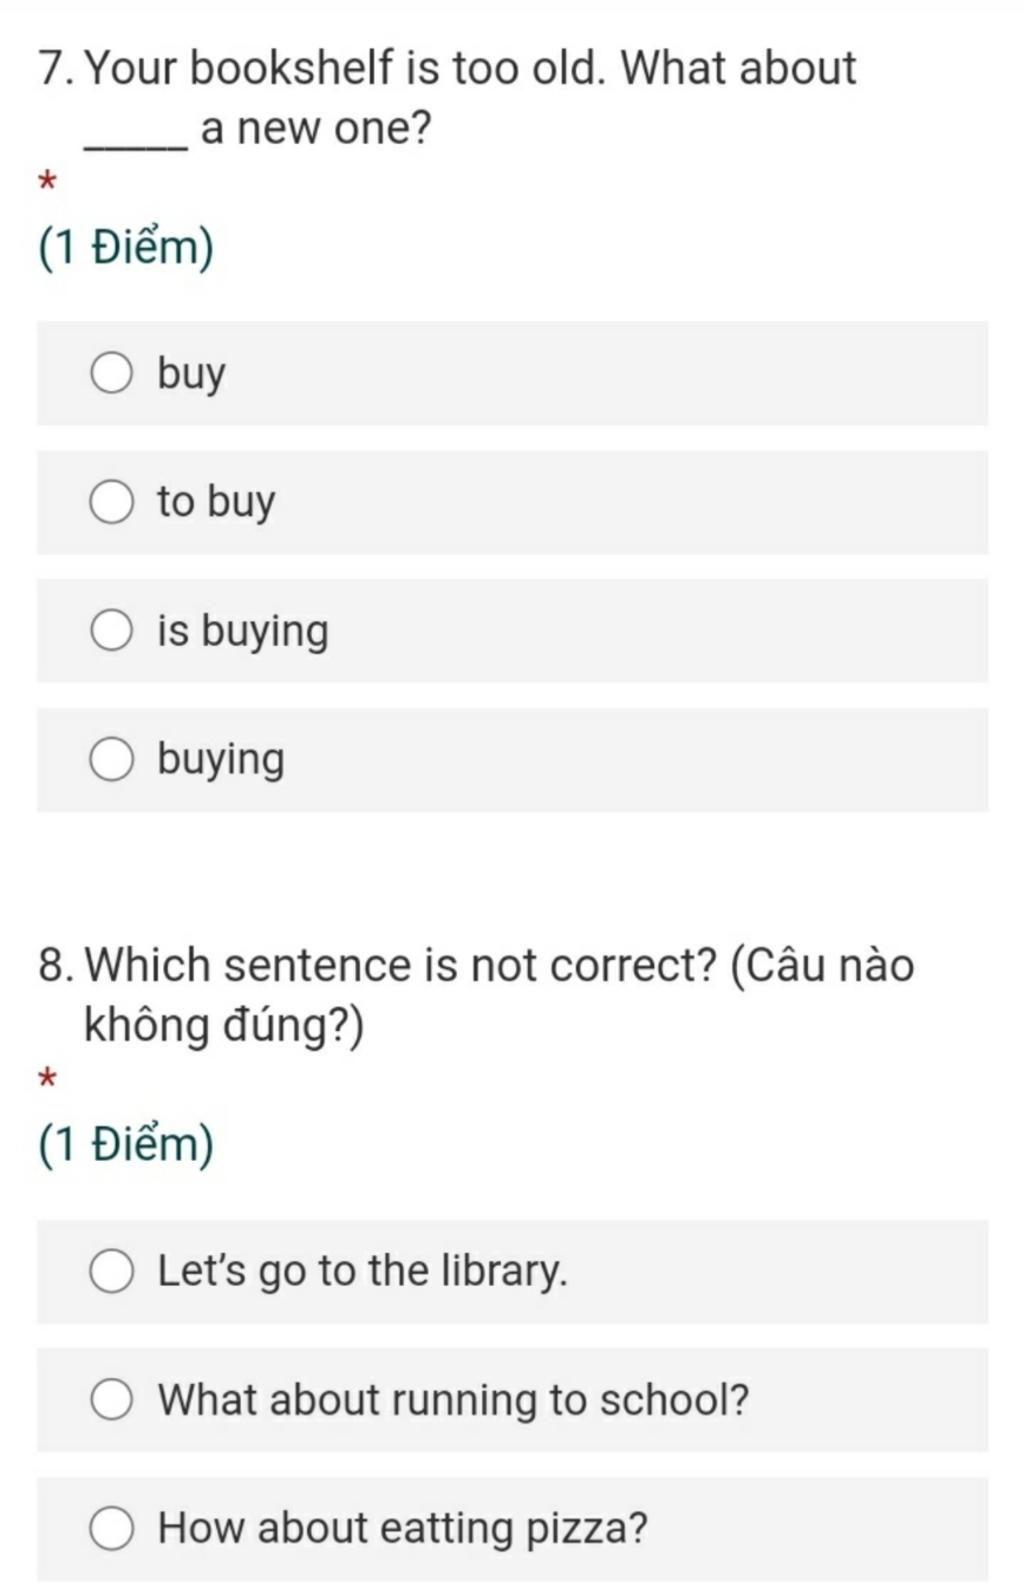1024x1594 pixels.
Task: Click question 8 "Which sentence is not correct?" text
Action: [x=476, y=995]
